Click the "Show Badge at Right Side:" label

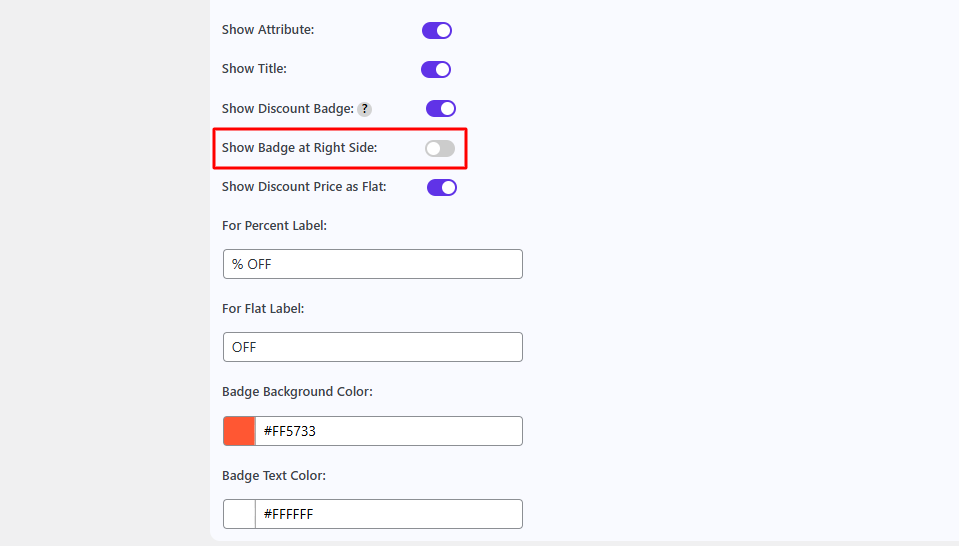click(300, 148)
